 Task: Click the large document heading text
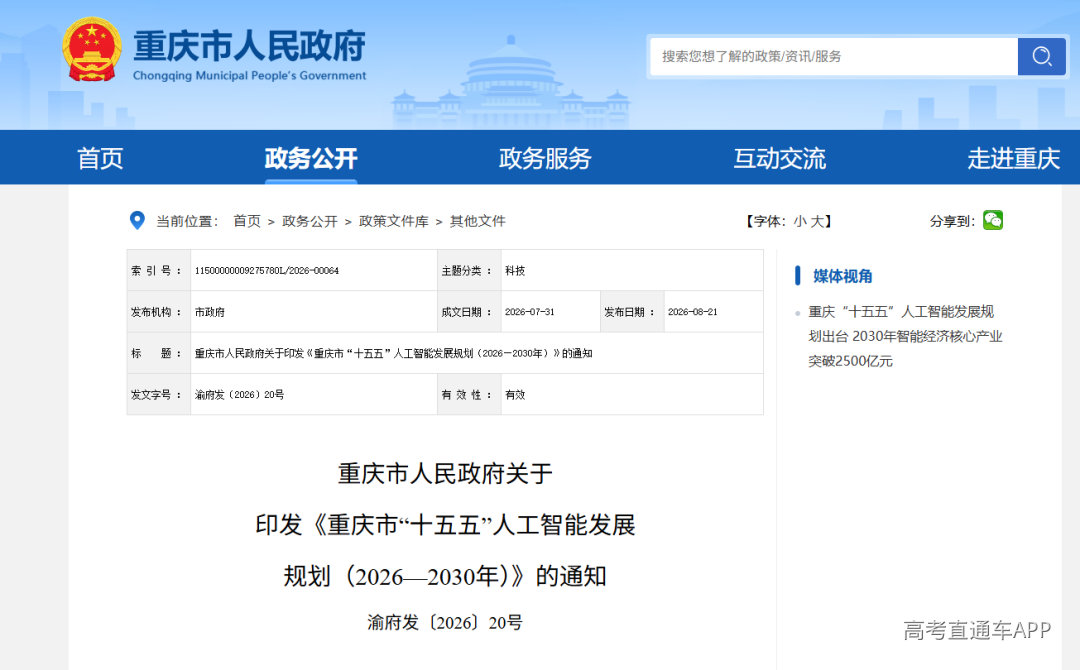tap(445, 525)
